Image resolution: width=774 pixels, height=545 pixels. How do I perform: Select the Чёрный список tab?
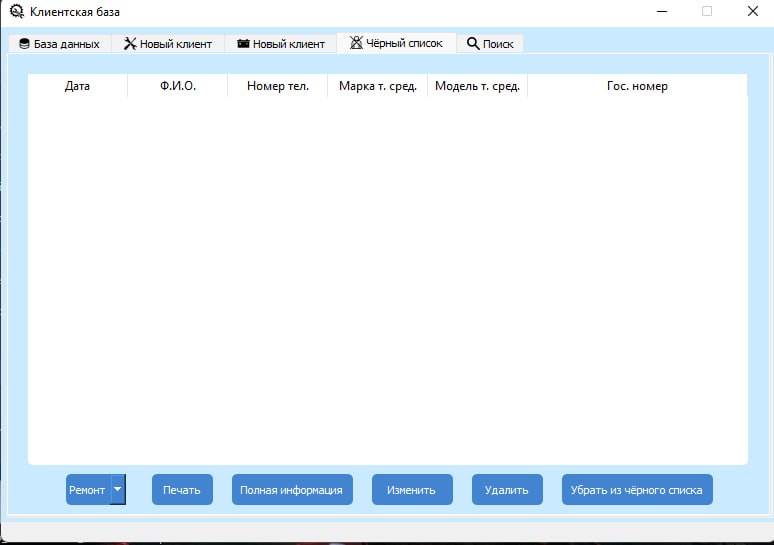(x=396, y=43)
